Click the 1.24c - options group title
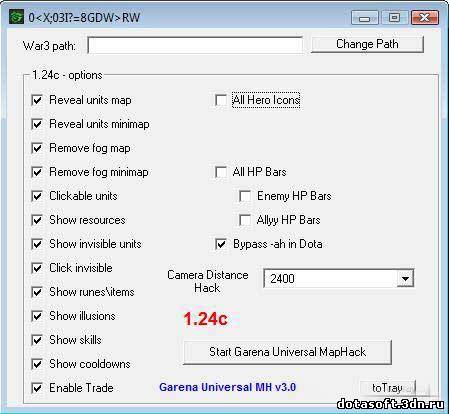The width and height of the screenshot is (449, 414). tap(67, 75)
